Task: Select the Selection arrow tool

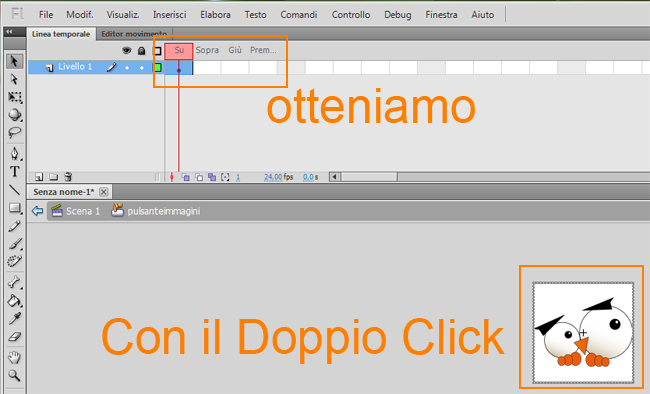Action: click(14, 61)
